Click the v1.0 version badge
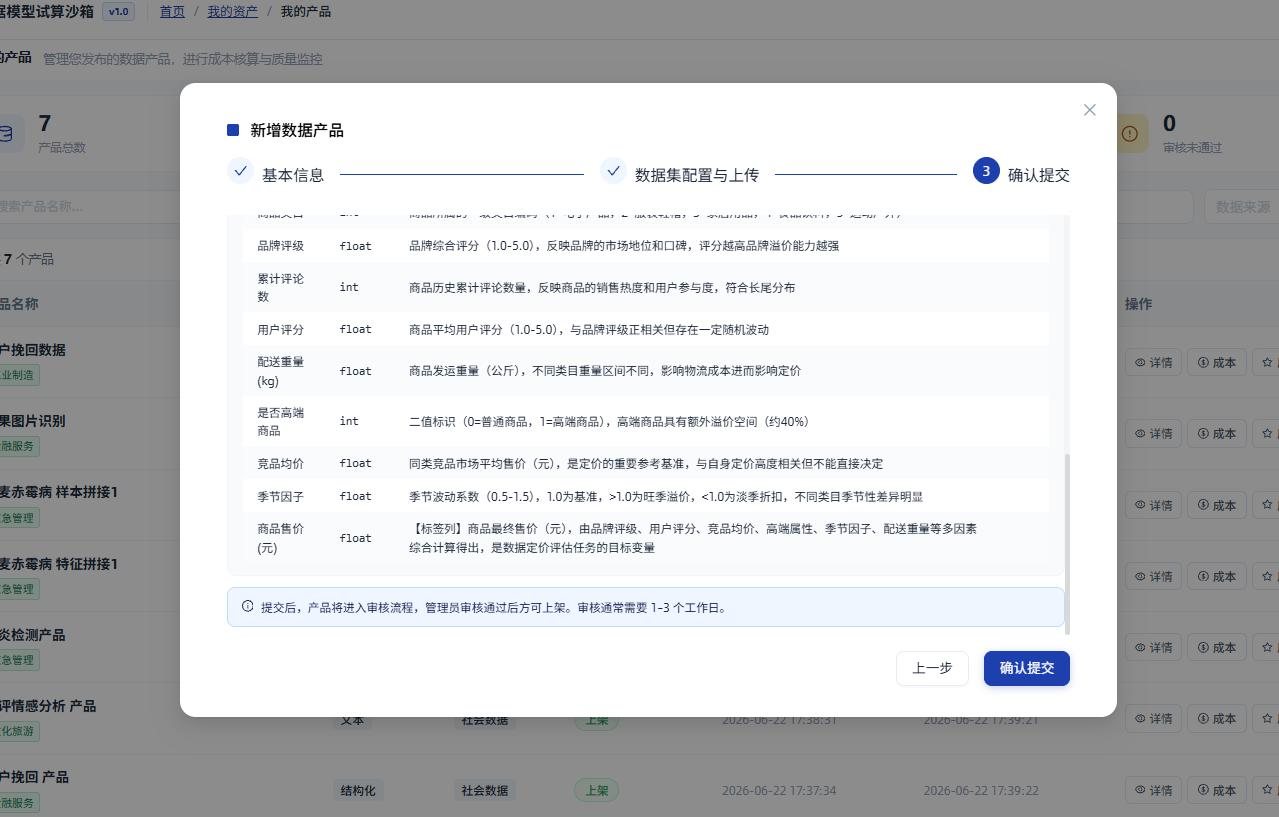Viewport: 1279px width, 817px height. 118,12
